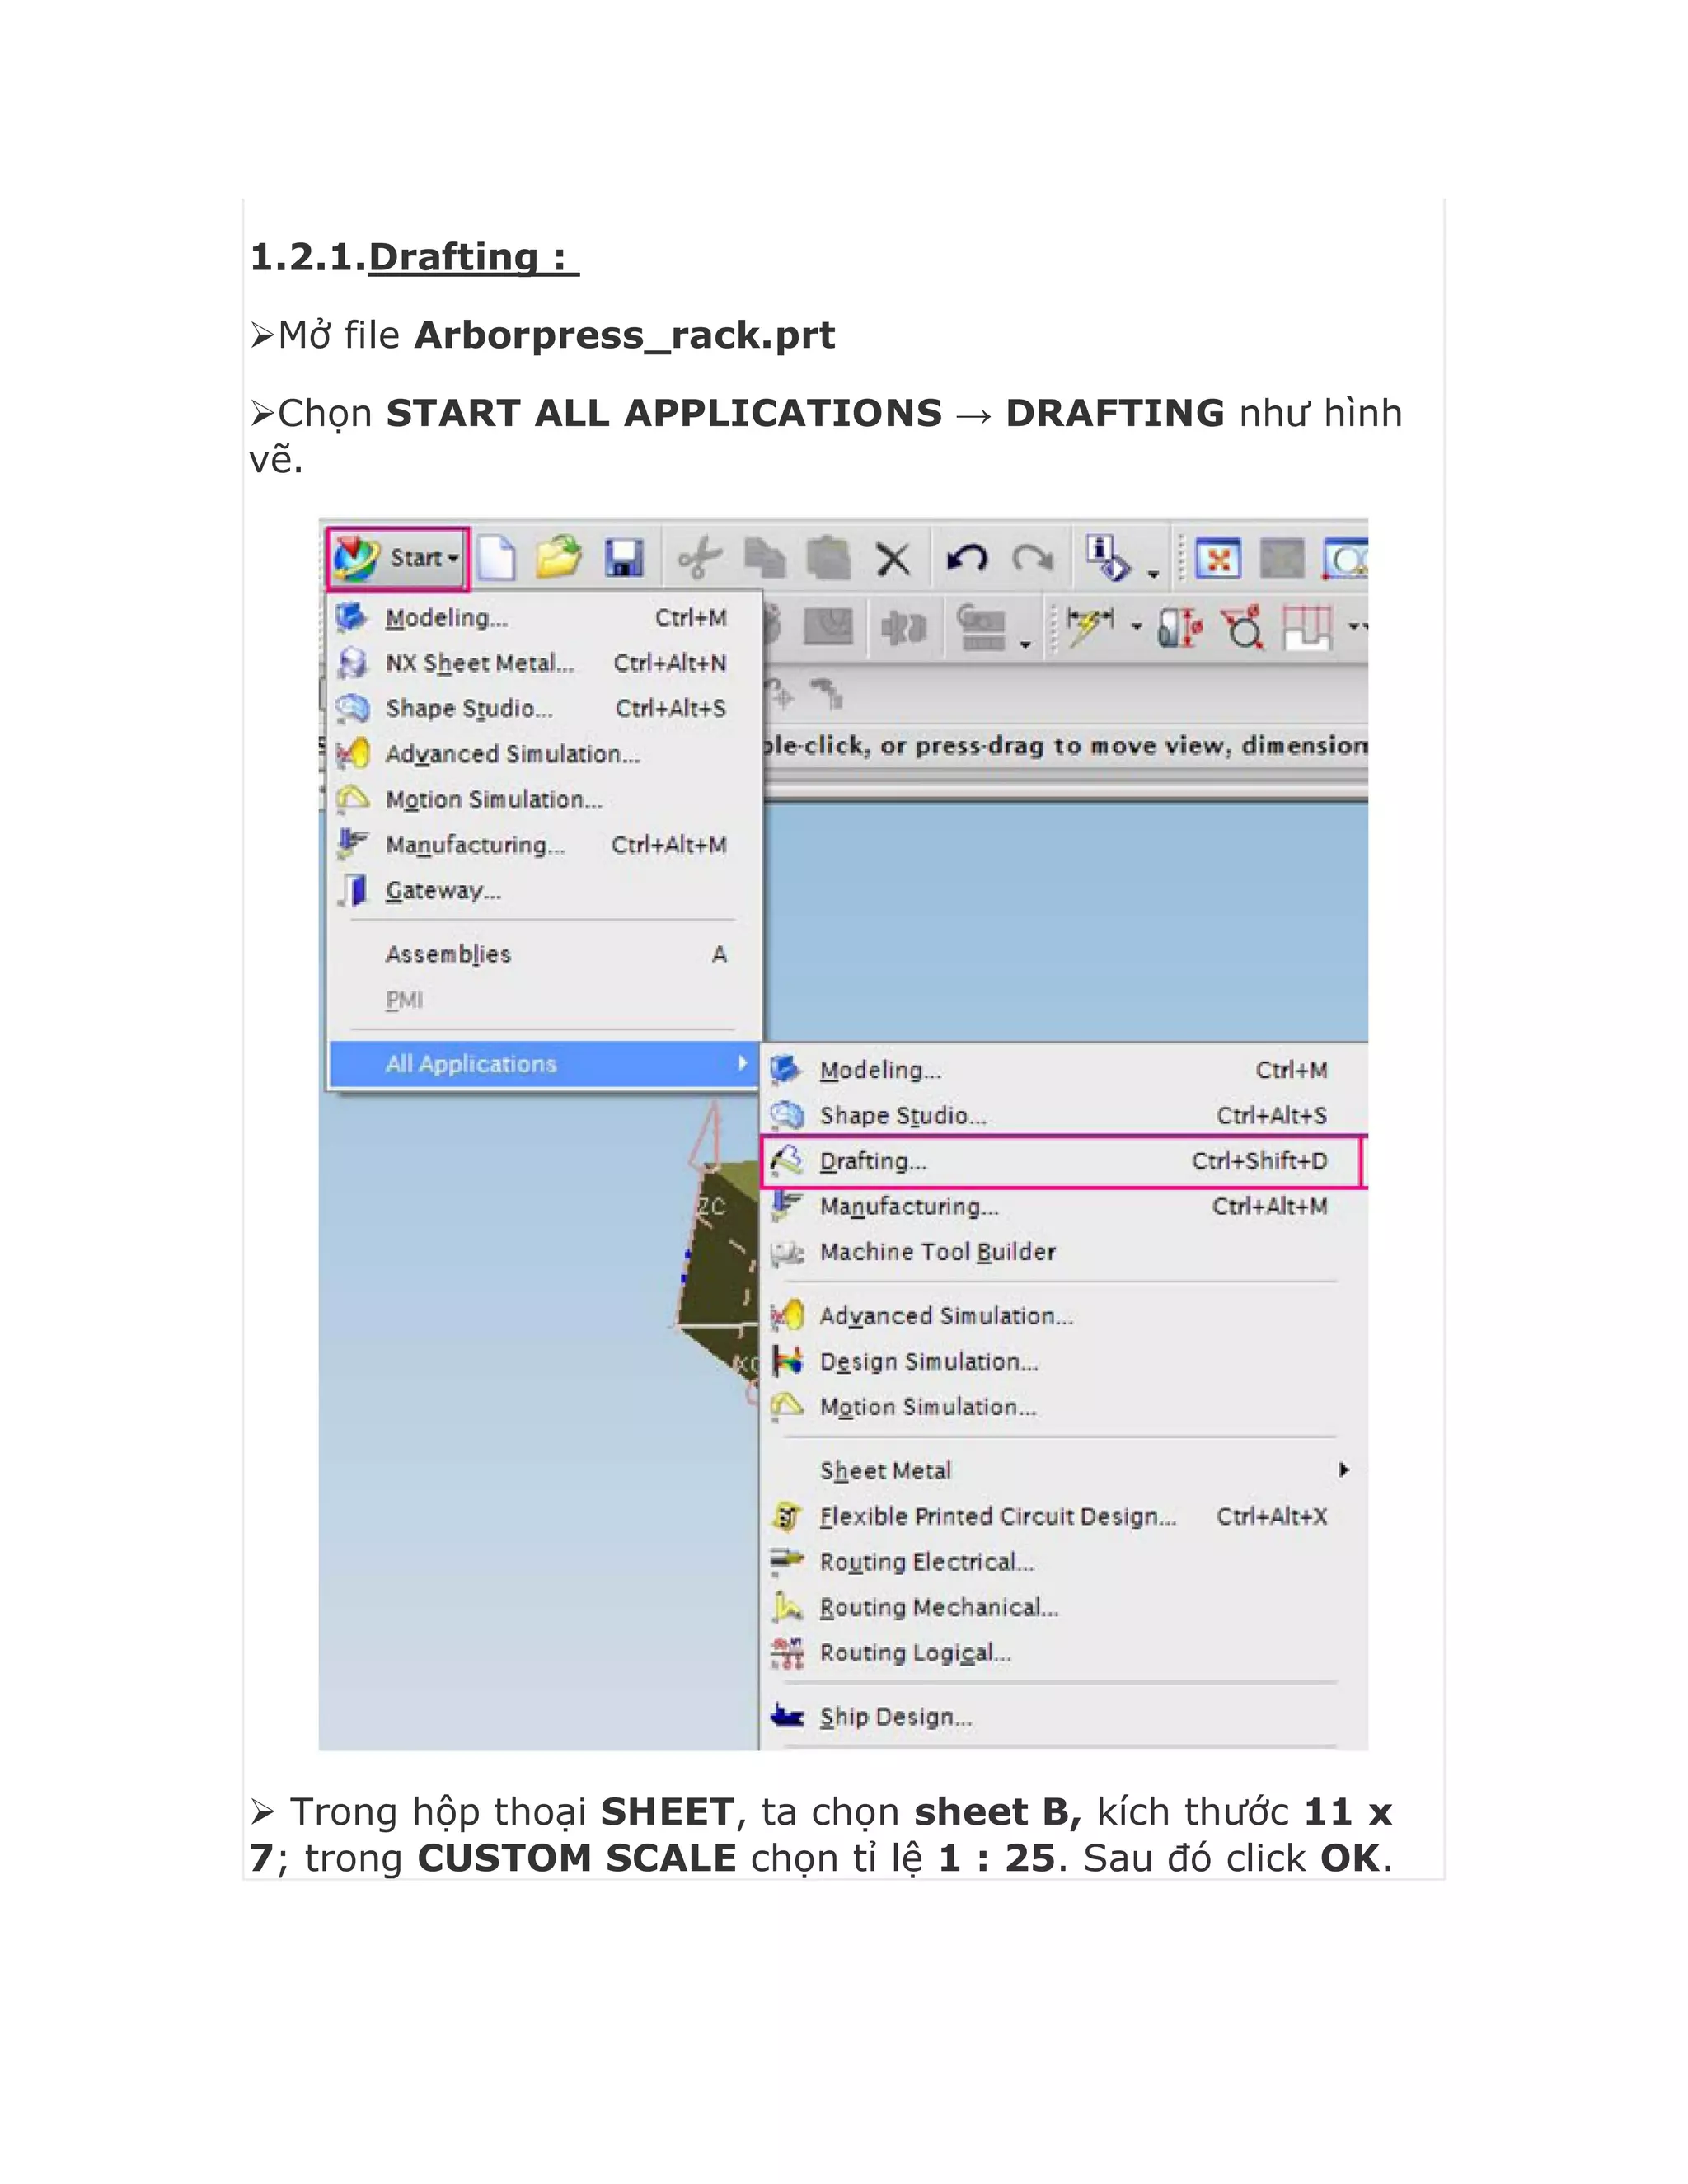Click status text 'press-drag to move view'
This screenshot has height=2184, width=1688.
point(1073,746)
